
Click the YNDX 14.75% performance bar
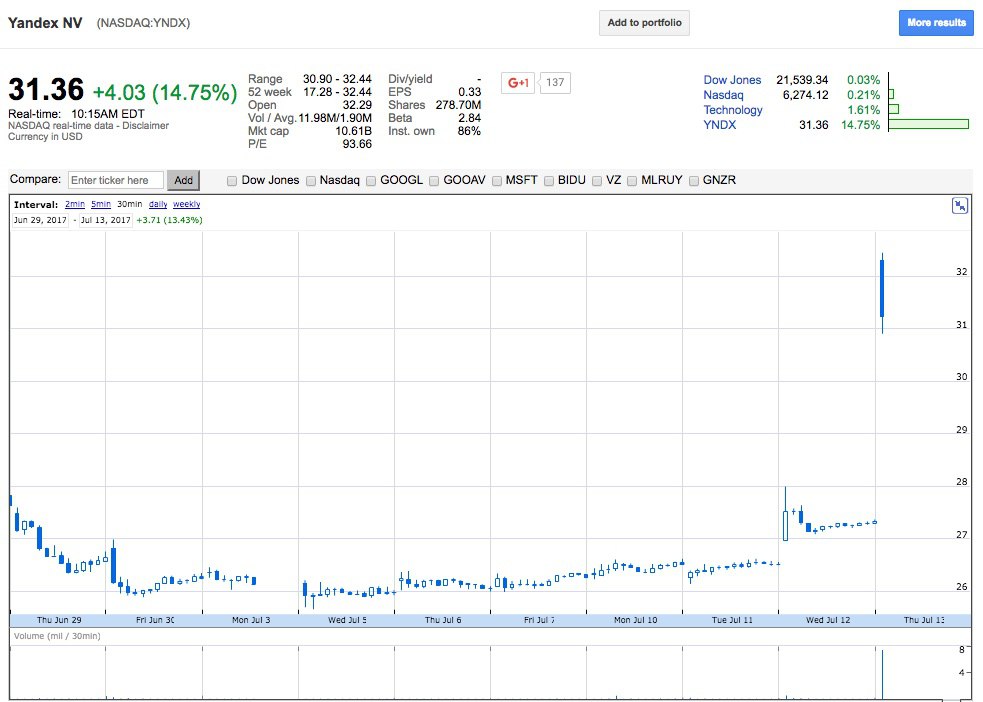(x=928, y=124)
